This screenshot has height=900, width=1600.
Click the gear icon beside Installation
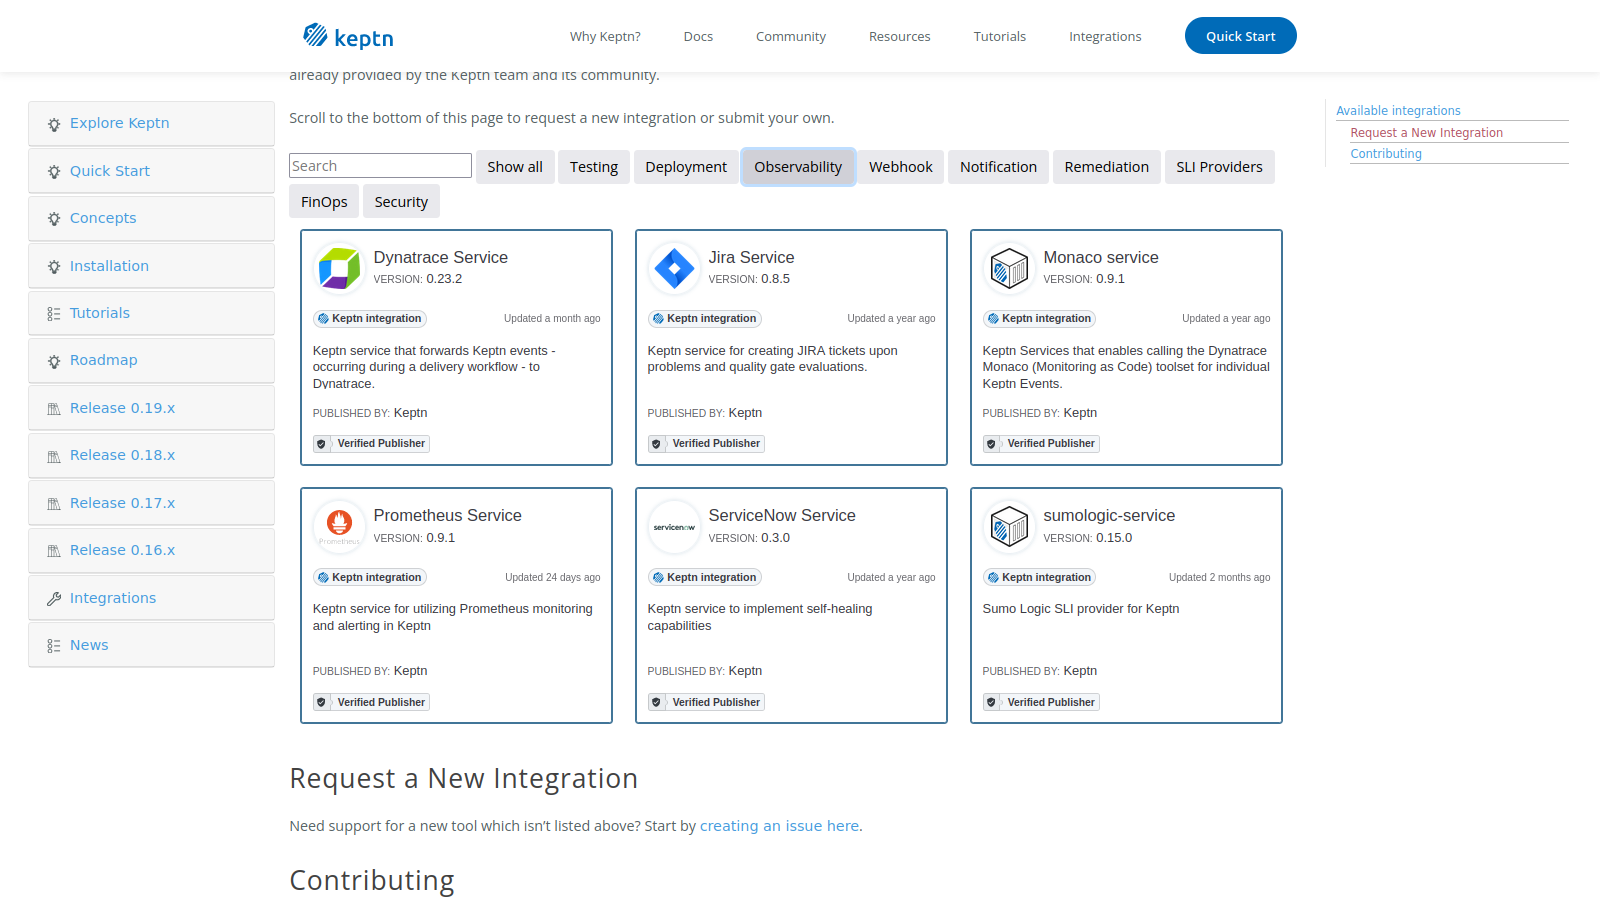click(54, 267)
